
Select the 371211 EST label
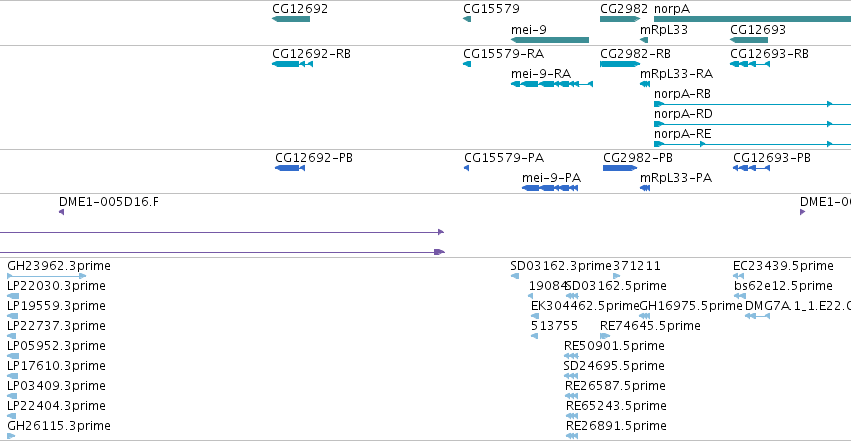coord(637,266)
